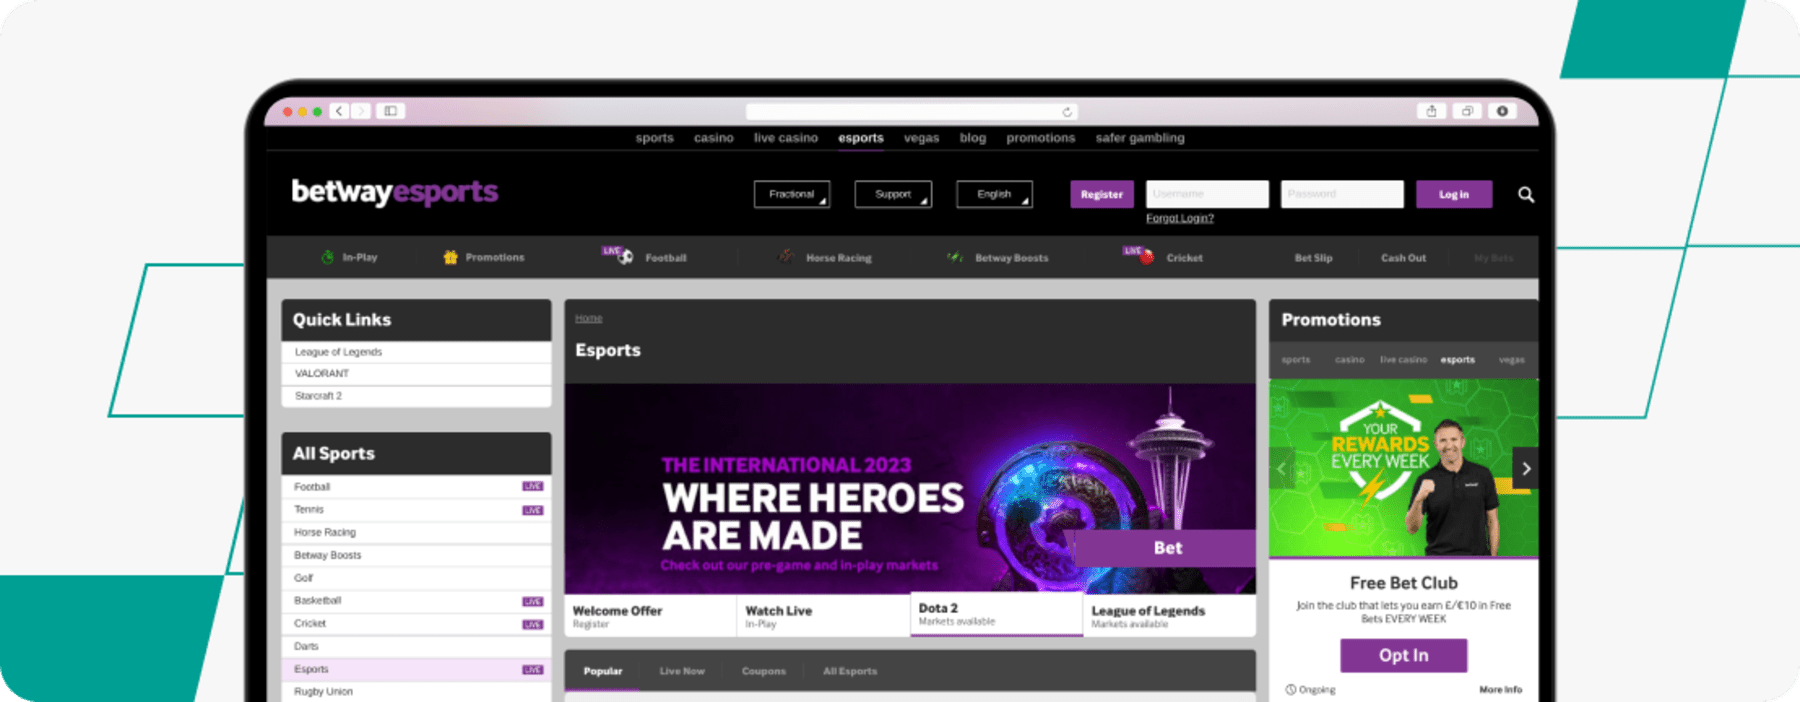
Task: Switch to the All Esports tab
Action: click(x=850, y=671)
